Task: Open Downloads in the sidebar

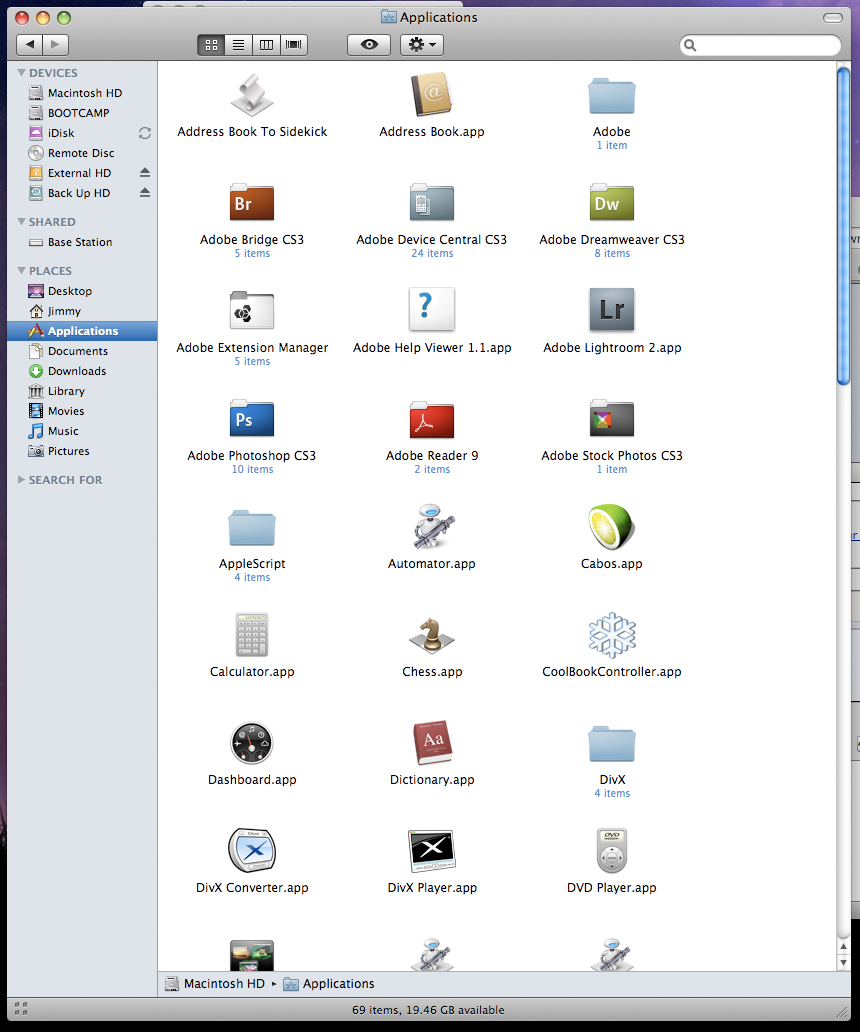Action: (x=82, y=371)
